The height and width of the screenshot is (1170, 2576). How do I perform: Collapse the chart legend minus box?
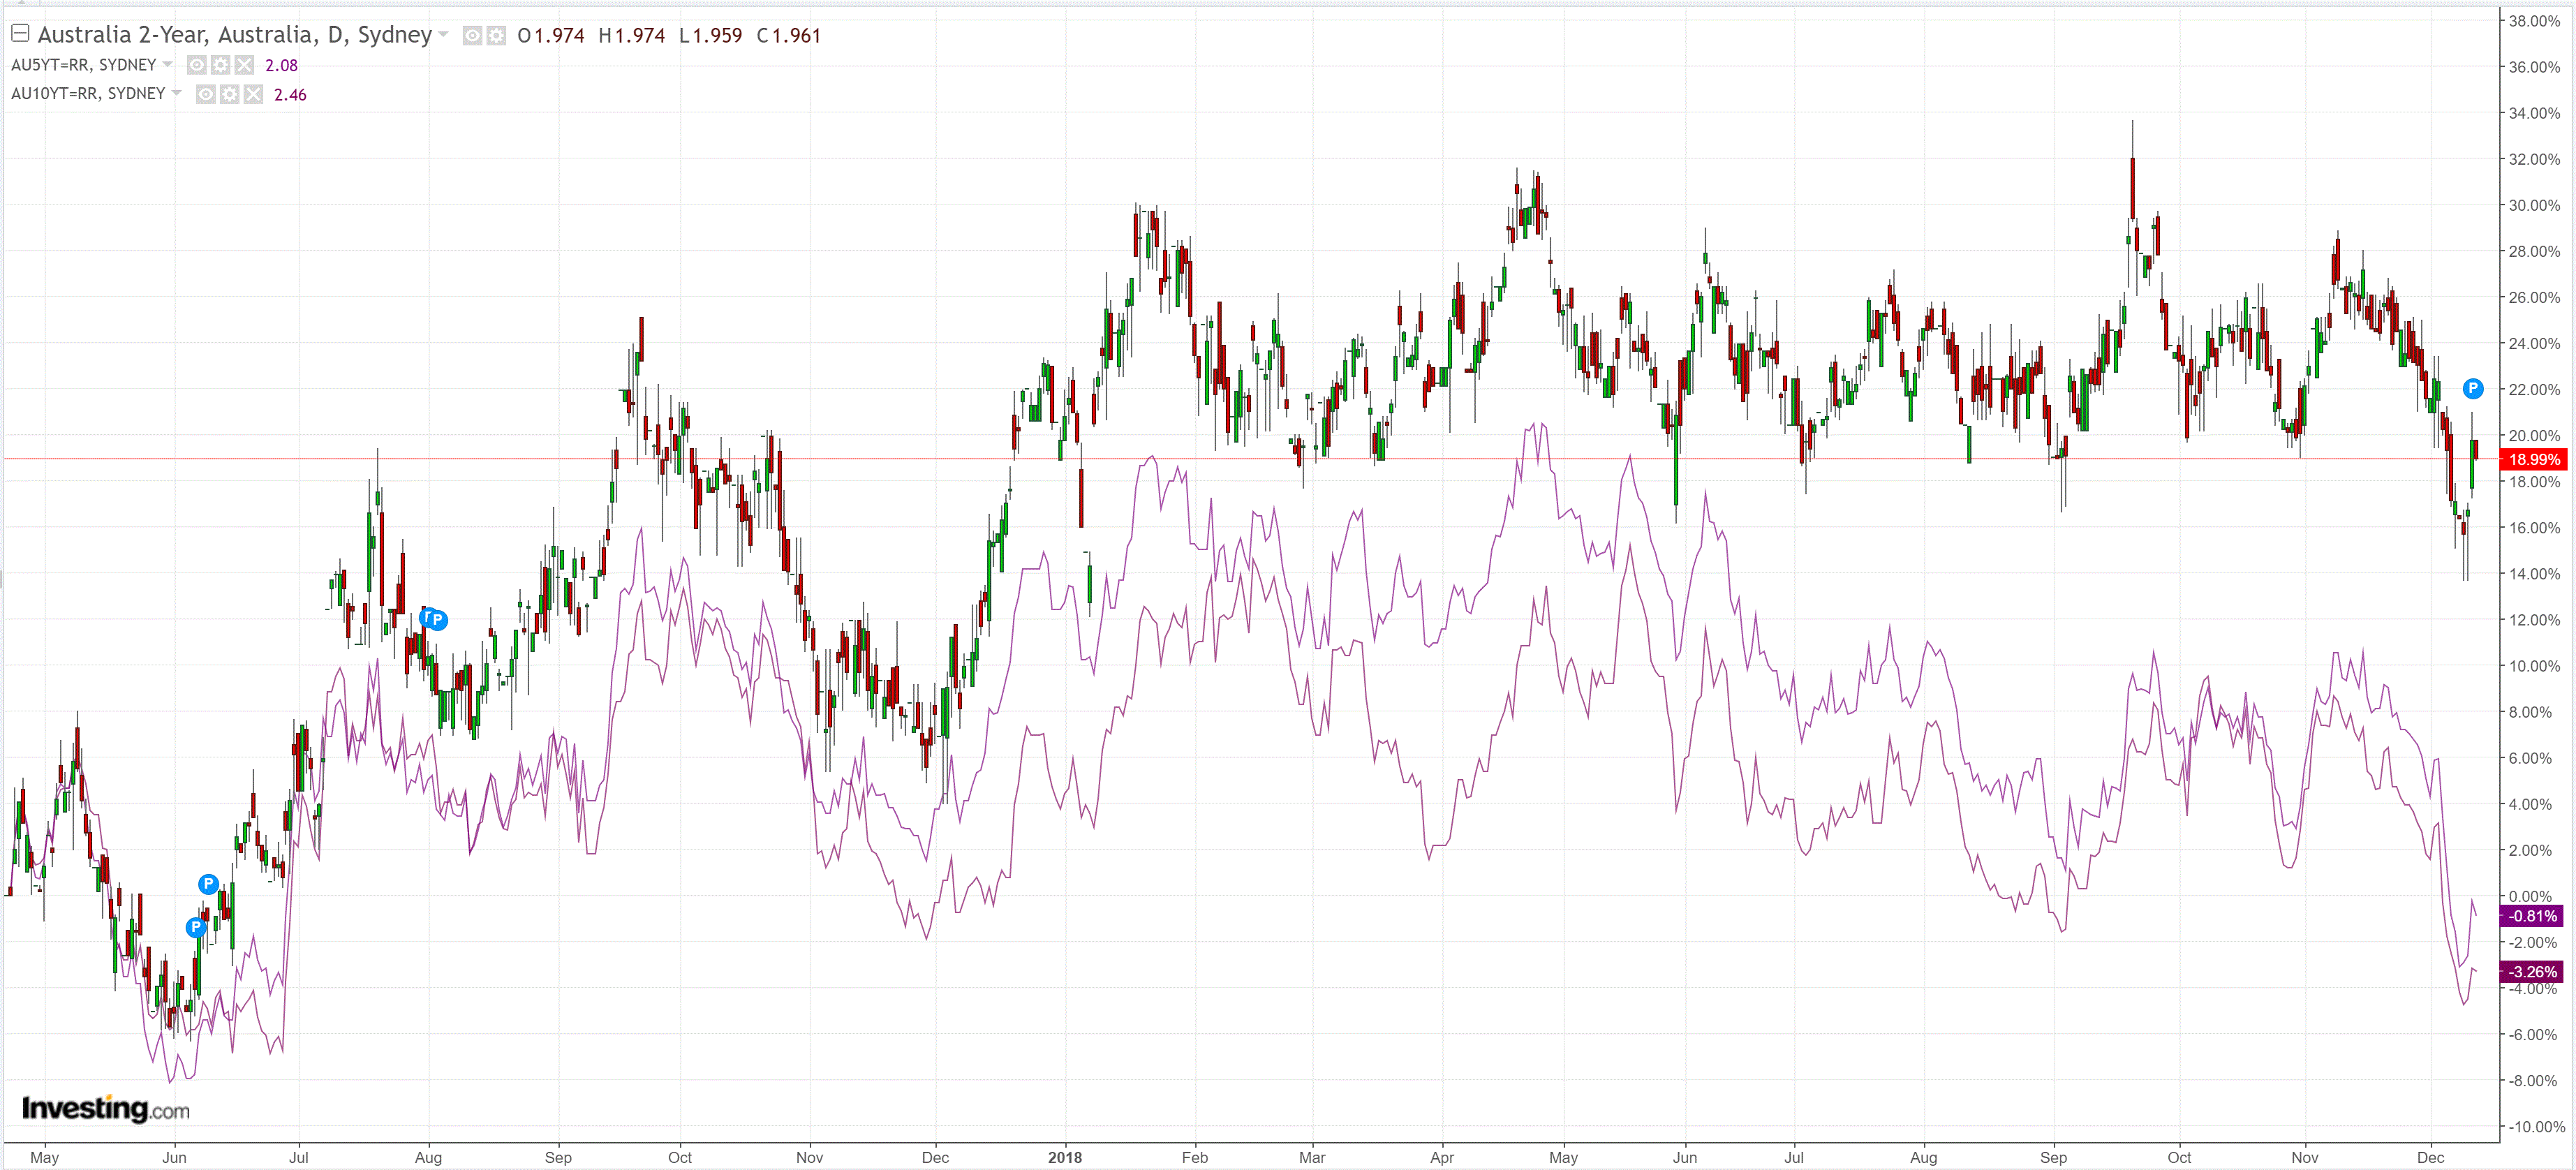click(20, 33)
